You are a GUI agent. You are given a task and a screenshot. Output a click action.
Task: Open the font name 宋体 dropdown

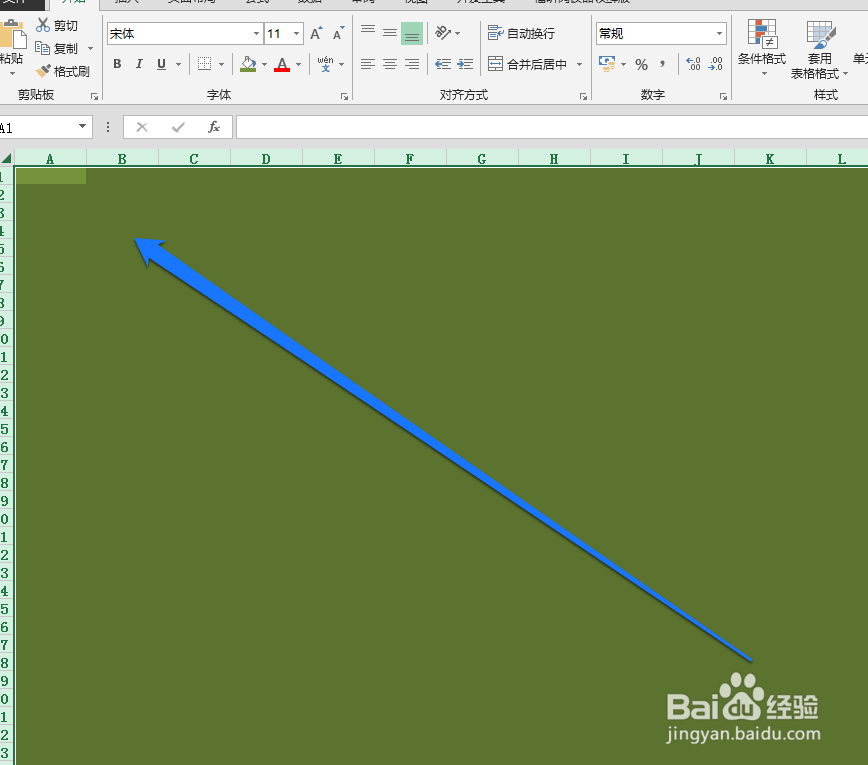coord(256,34)
